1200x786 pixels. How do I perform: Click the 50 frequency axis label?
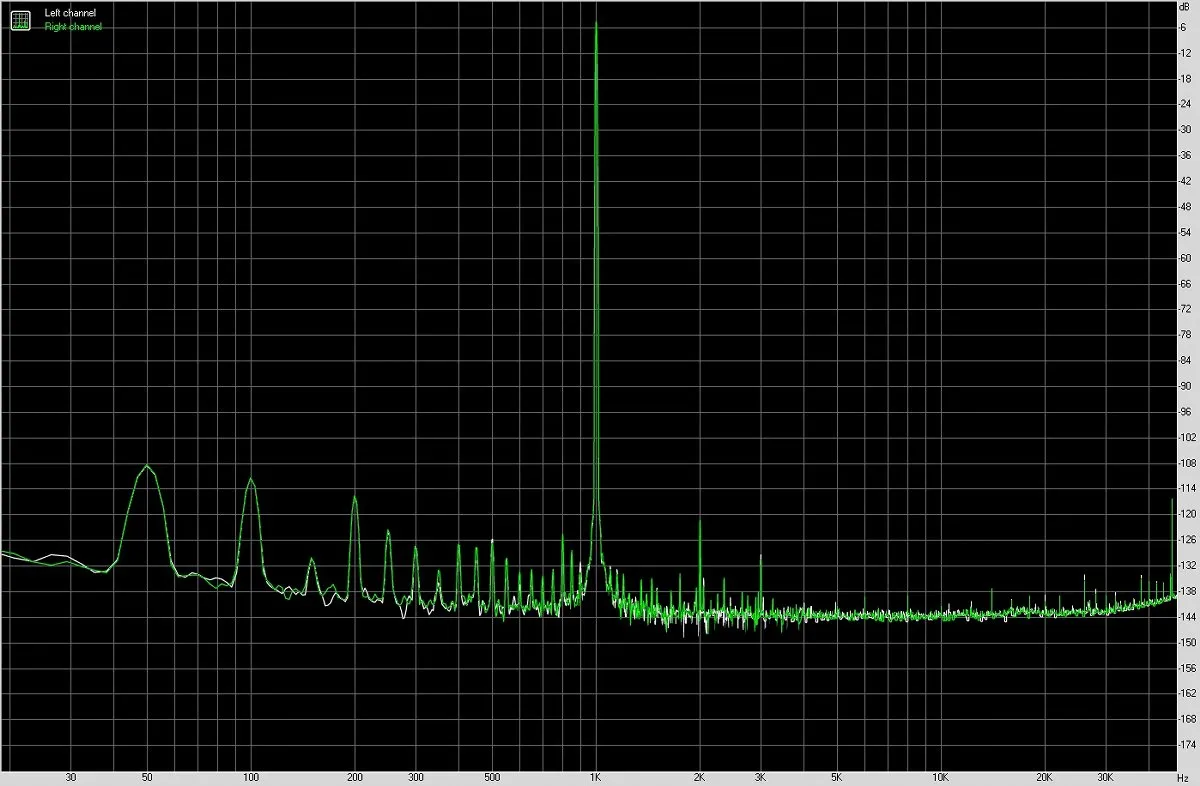147,777
